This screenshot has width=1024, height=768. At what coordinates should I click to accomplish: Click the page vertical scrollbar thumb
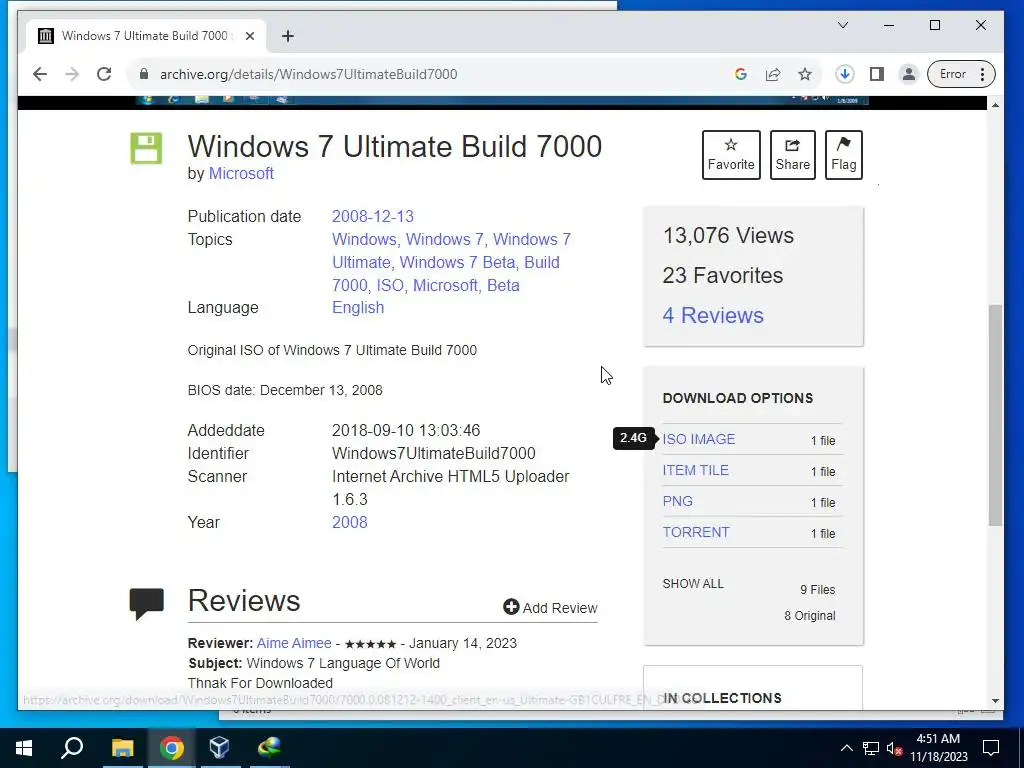[x=995, y=415]
